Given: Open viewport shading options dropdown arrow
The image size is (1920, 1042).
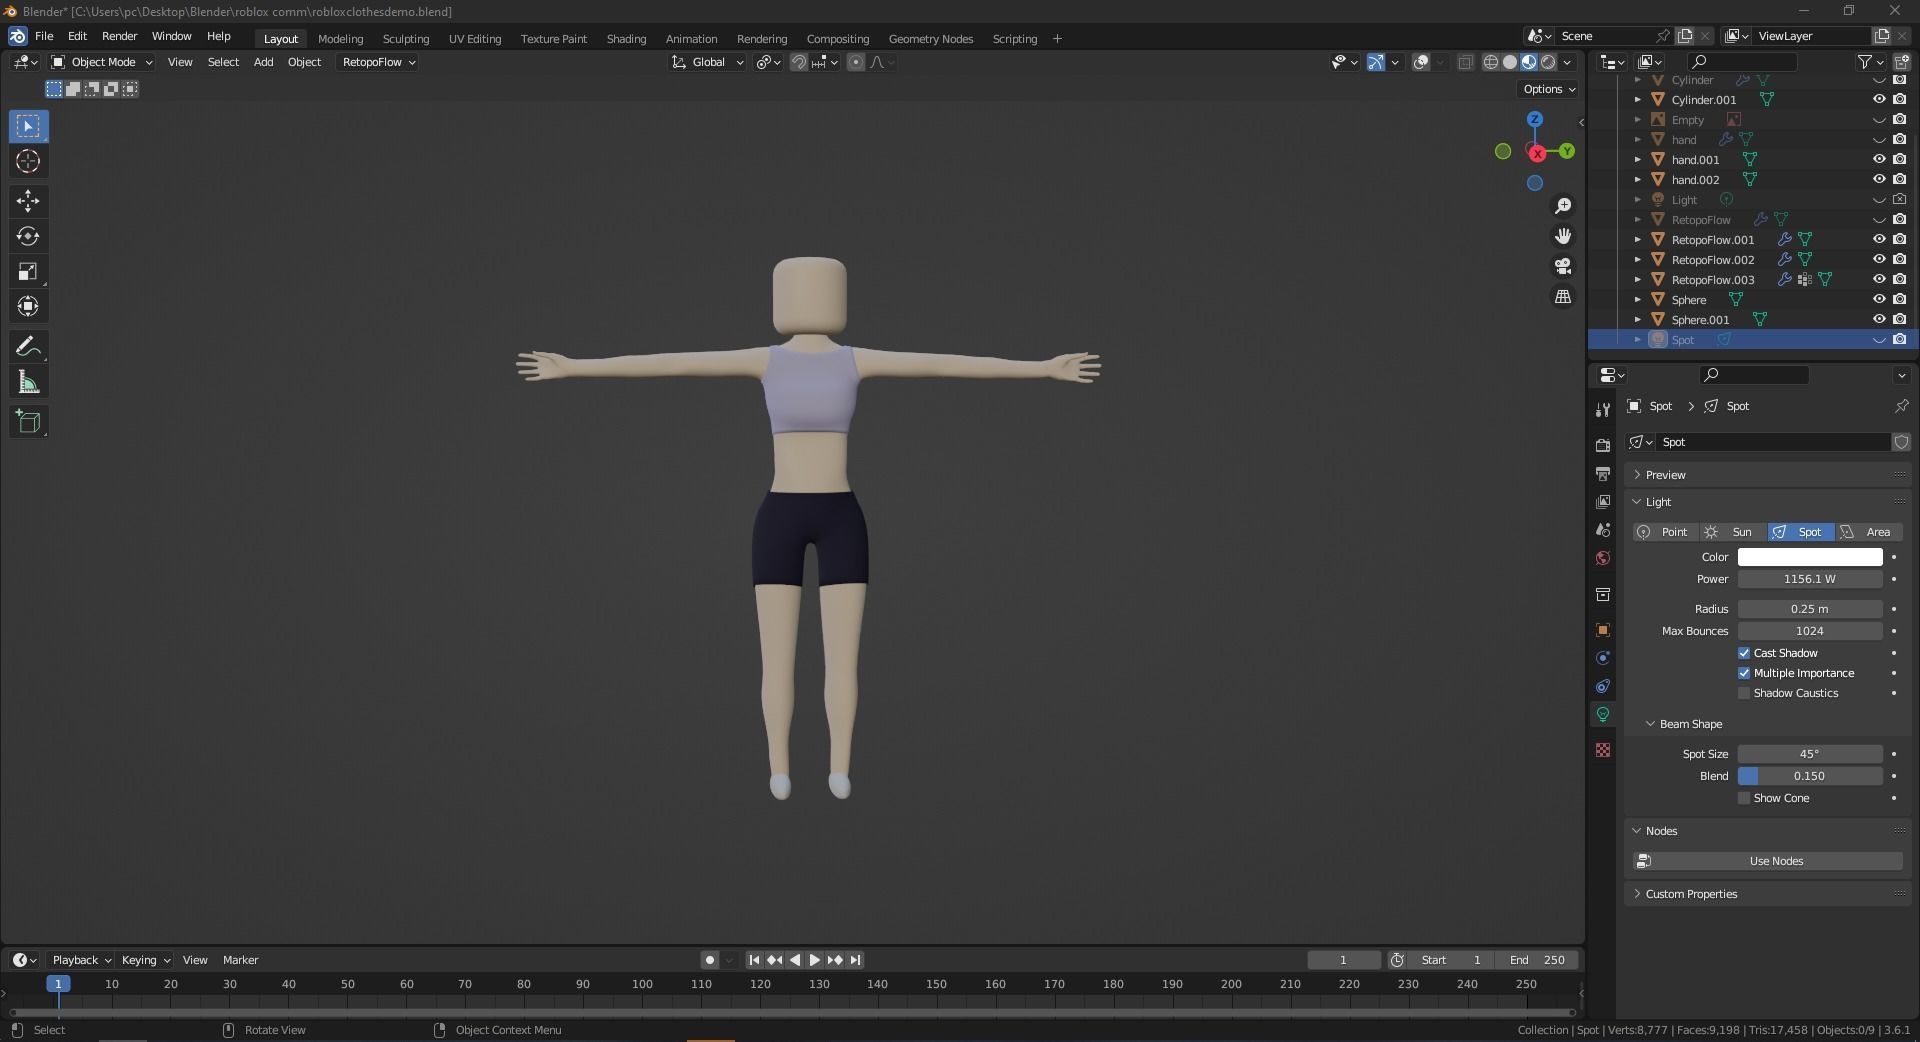Looking at the screenshot, I should pyautogui.click(x=1568, y=62).
